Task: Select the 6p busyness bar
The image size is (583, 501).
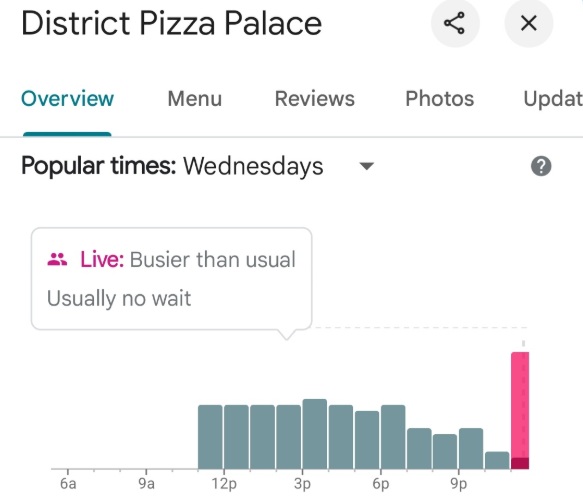Action: point(393,437)
